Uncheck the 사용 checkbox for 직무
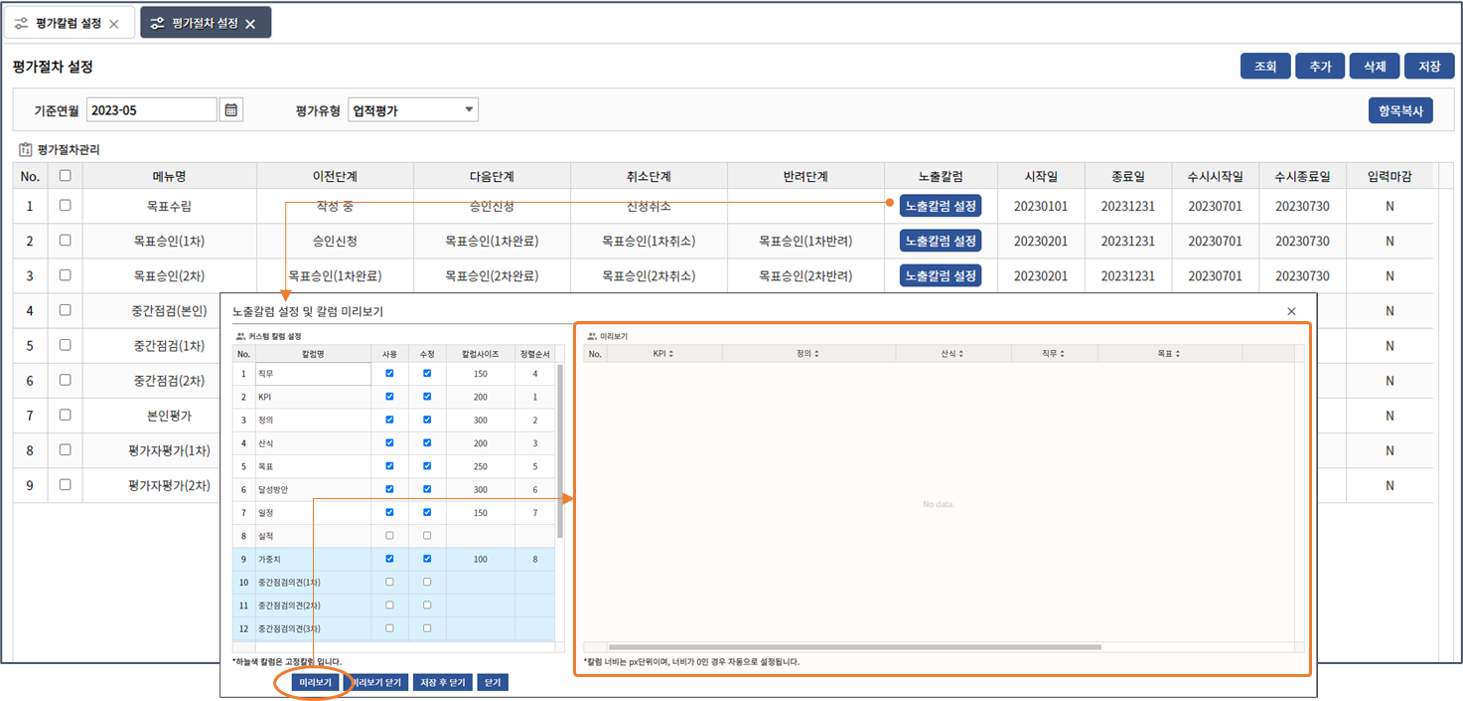The image size is (1463, 701). (x=389, y=373)
